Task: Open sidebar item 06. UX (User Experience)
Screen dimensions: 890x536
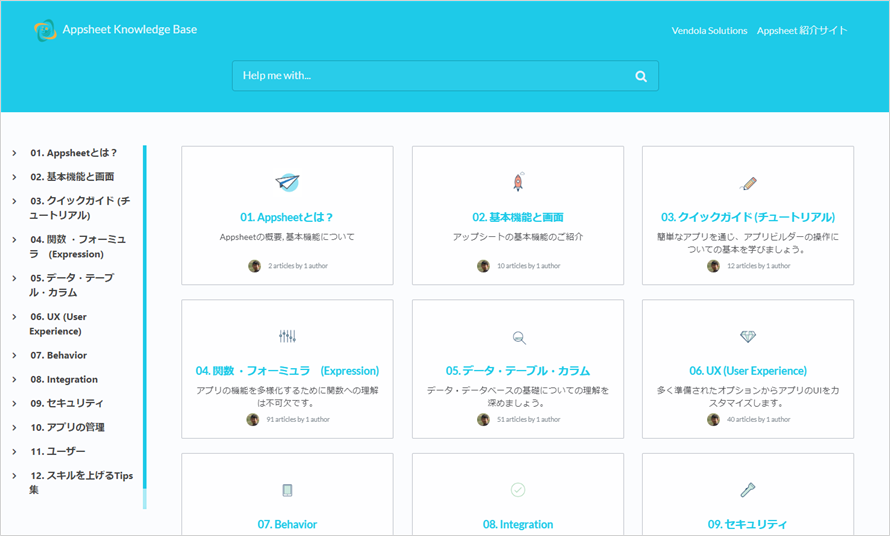Action: pos(58,324)
